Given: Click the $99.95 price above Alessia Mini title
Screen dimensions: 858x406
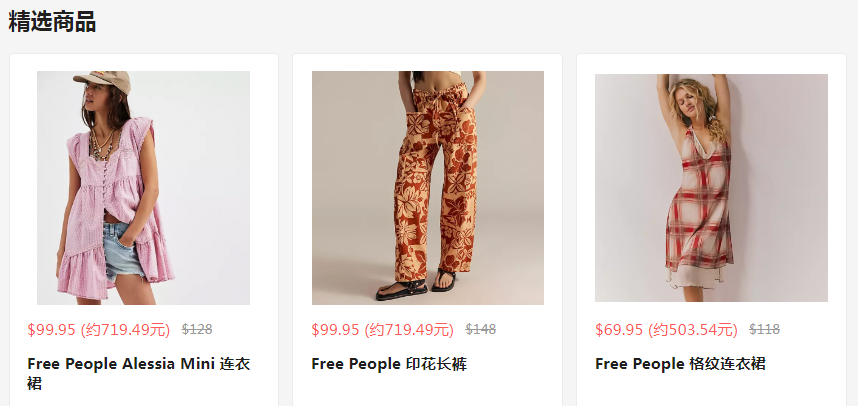Looking at the screenshot, I should pyautogui.click(x=51, y=330).
